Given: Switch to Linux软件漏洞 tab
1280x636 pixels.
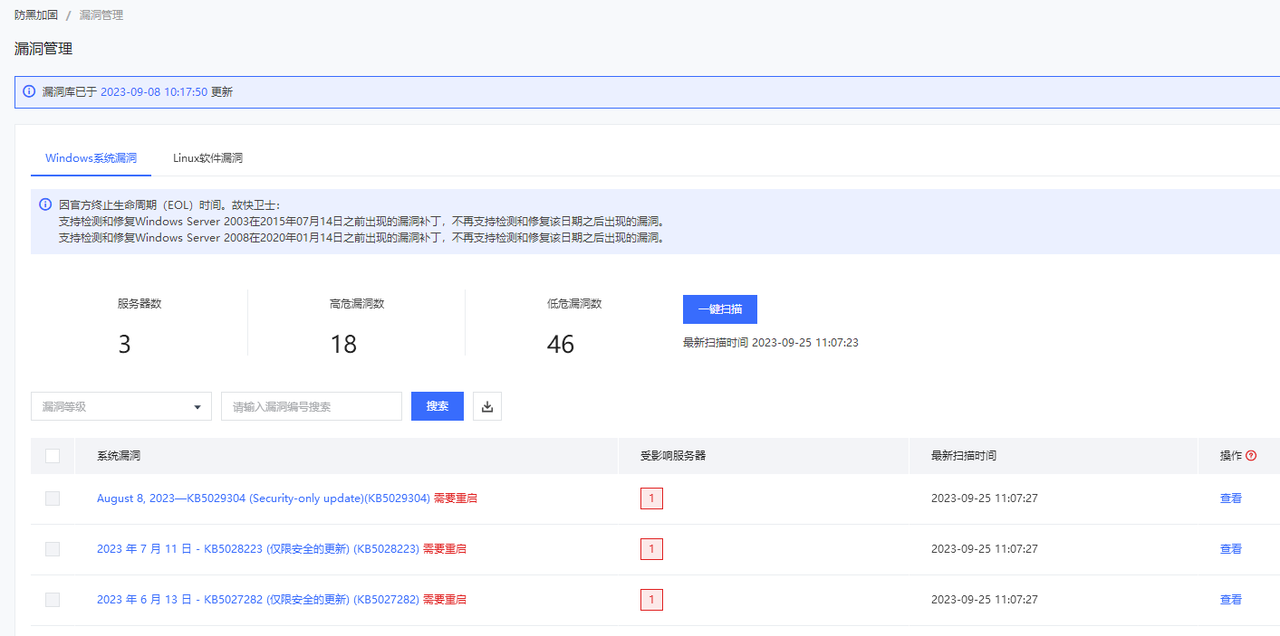Looking at the screenshot, I should pyautogui.click(x=207, y=158).
